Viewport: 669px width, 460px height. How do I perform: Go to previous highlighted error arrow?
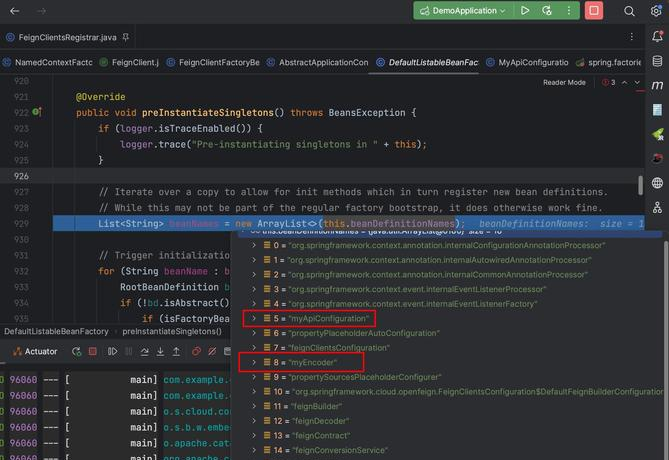click(625, 82)
